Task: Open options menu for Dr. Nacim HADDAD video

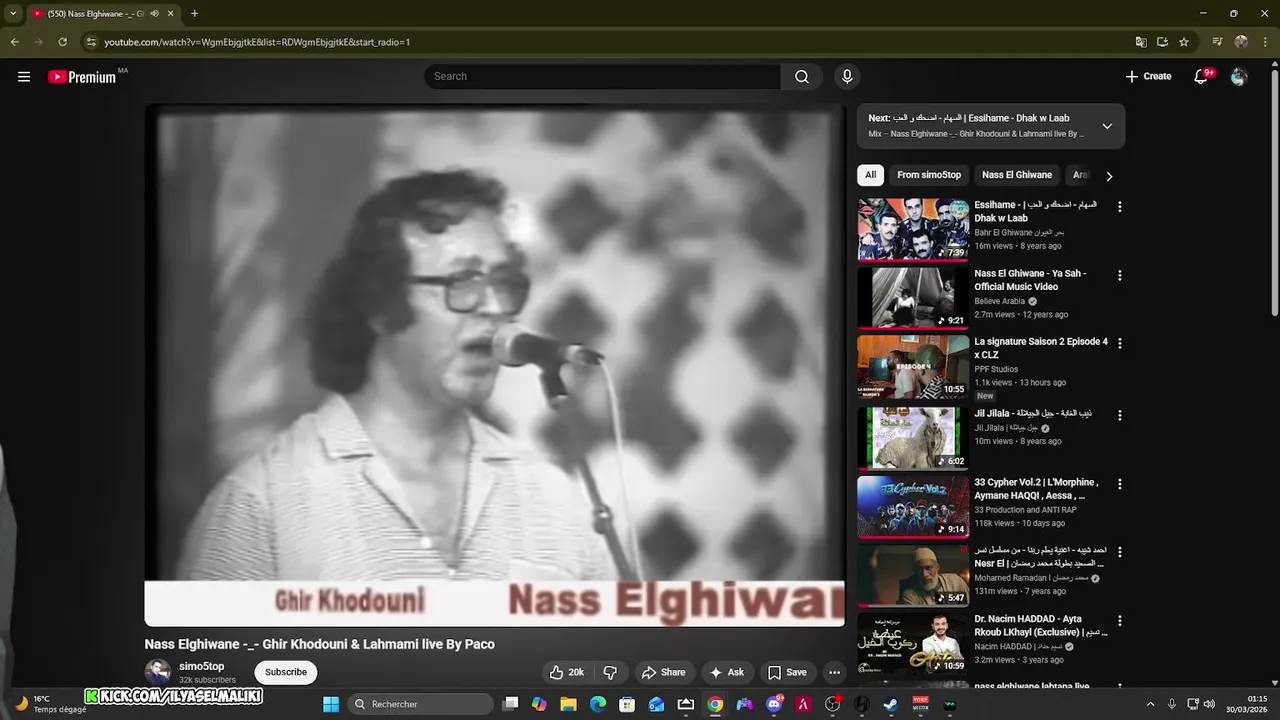Action: [1120, 620]
